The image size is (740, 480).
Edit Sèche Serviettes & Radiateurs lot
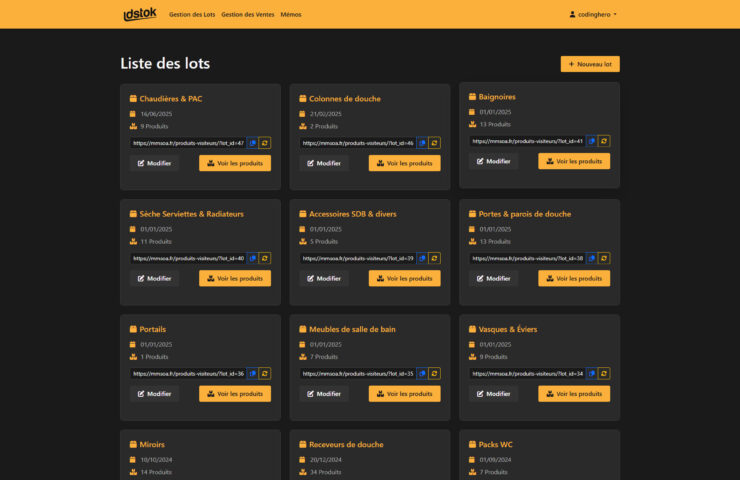pos(154,278)
